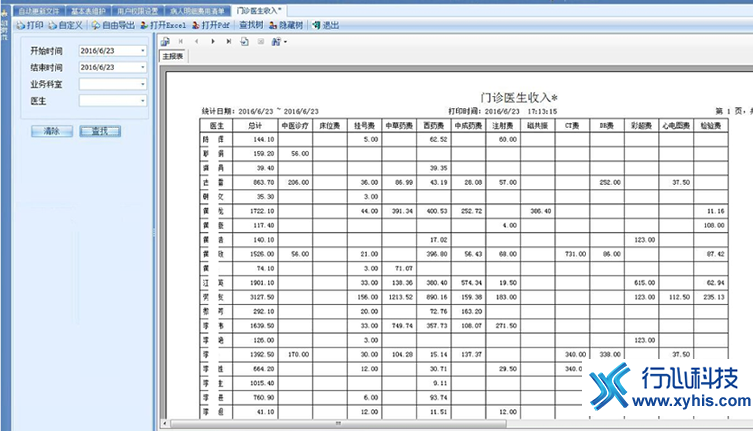The image size is (753, 431).
Task: Go to previous report page
Action: click(196, 41)
